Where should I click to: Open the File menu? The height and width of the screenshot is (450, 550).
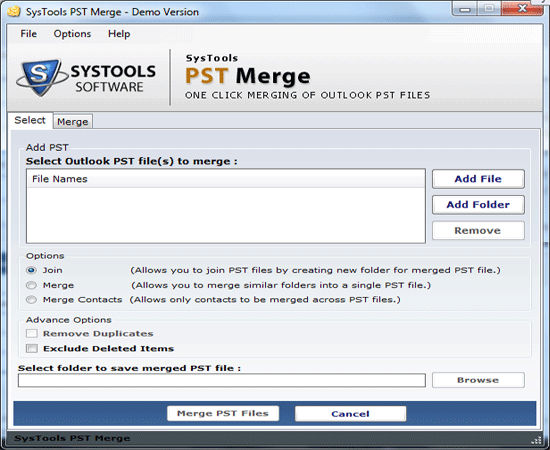(x=28, y=34)
